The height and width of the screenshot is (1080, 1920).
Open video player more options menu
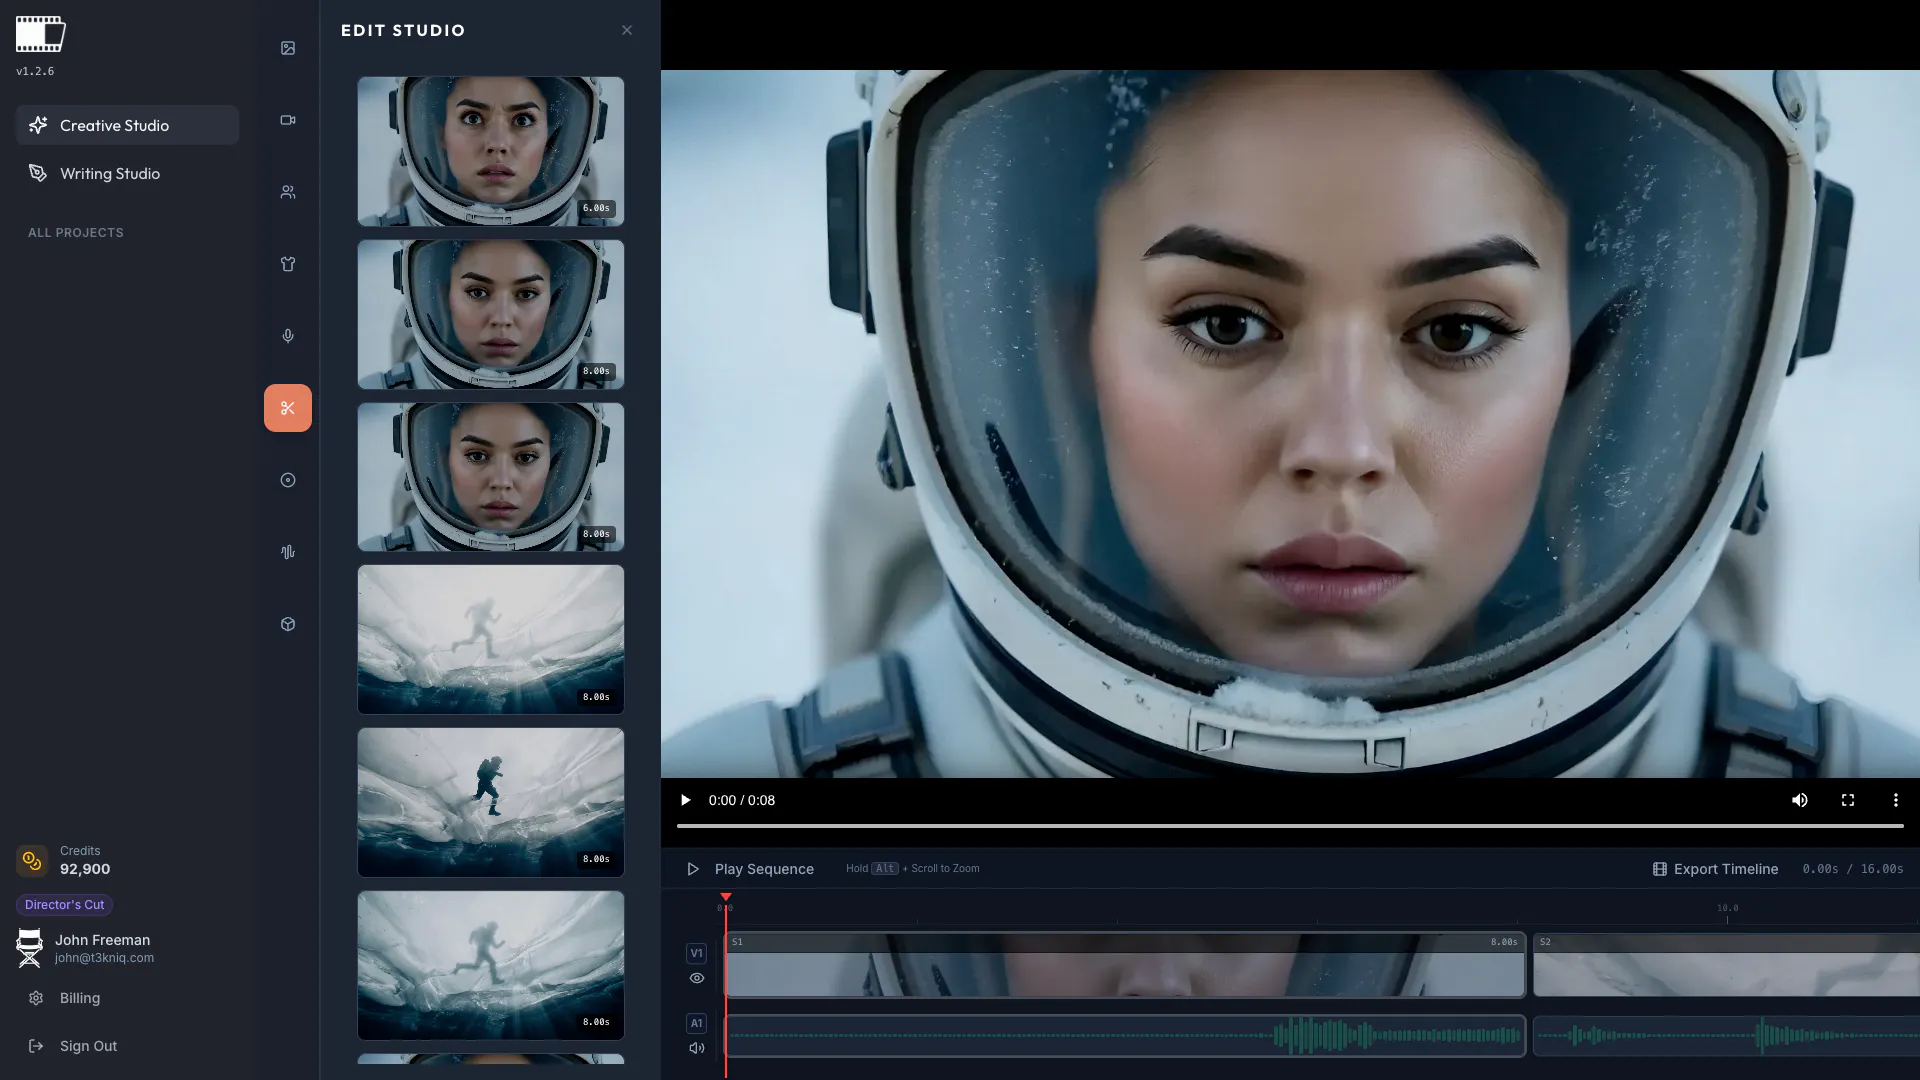pyautogui.click(x=1895, y=800)
